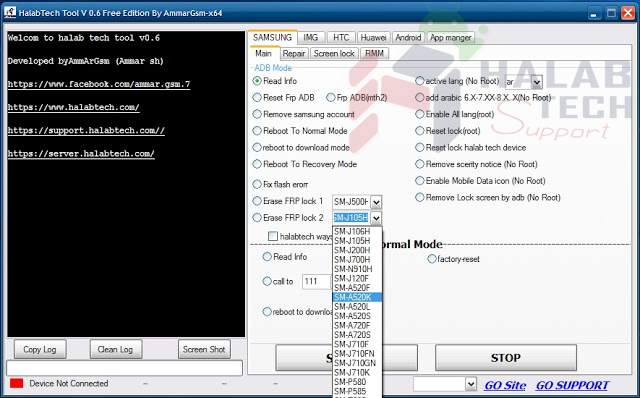The width and height of the screenshot is (640, 398).
Task: Take a Screen Shot with the button
Action: 204,349
